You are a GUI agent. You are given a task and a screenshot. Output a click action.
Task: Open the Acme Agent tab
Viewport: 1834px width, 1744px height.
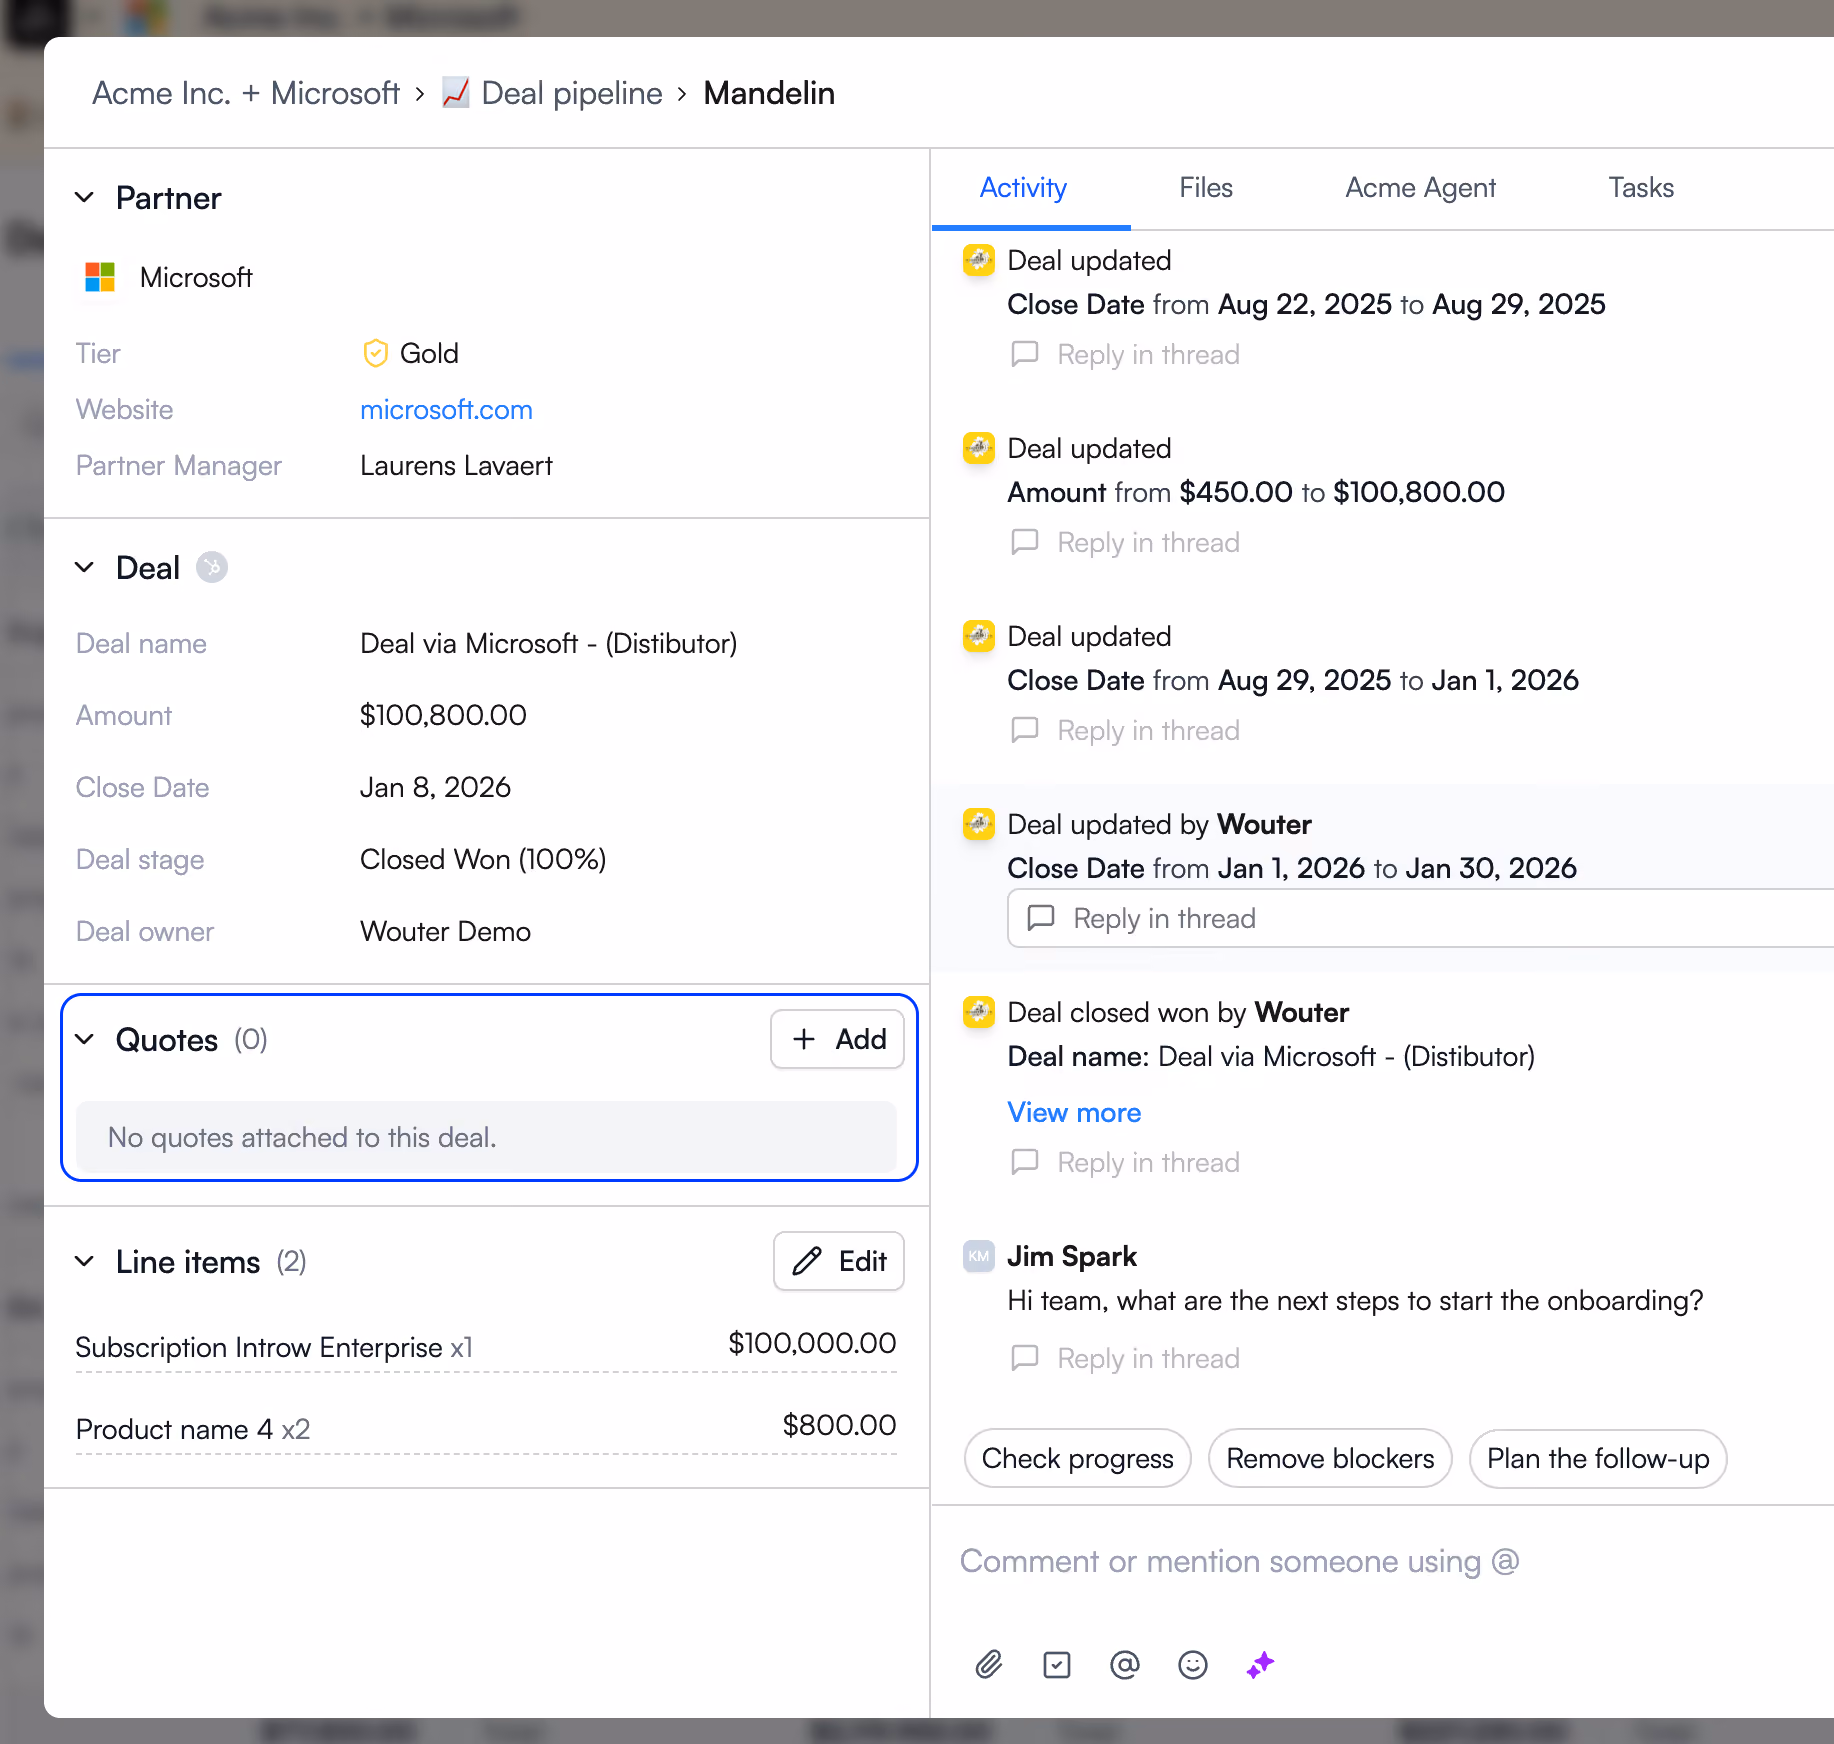point(1421,188)
